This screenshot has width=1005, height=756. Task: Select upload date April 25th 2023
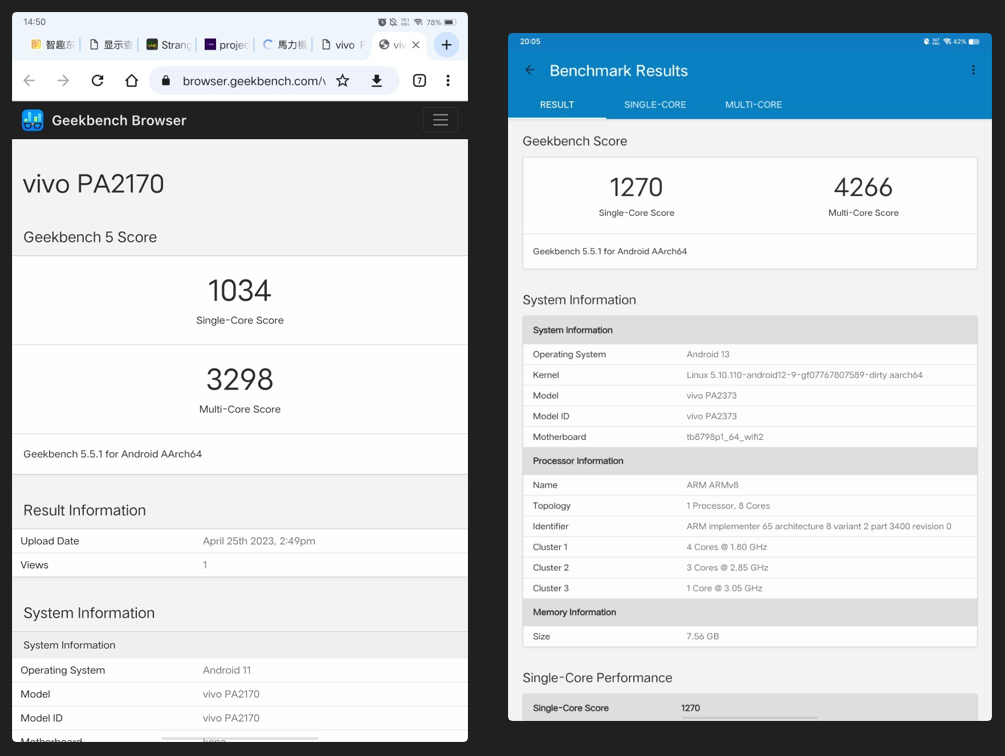click(x=259, y=541)
